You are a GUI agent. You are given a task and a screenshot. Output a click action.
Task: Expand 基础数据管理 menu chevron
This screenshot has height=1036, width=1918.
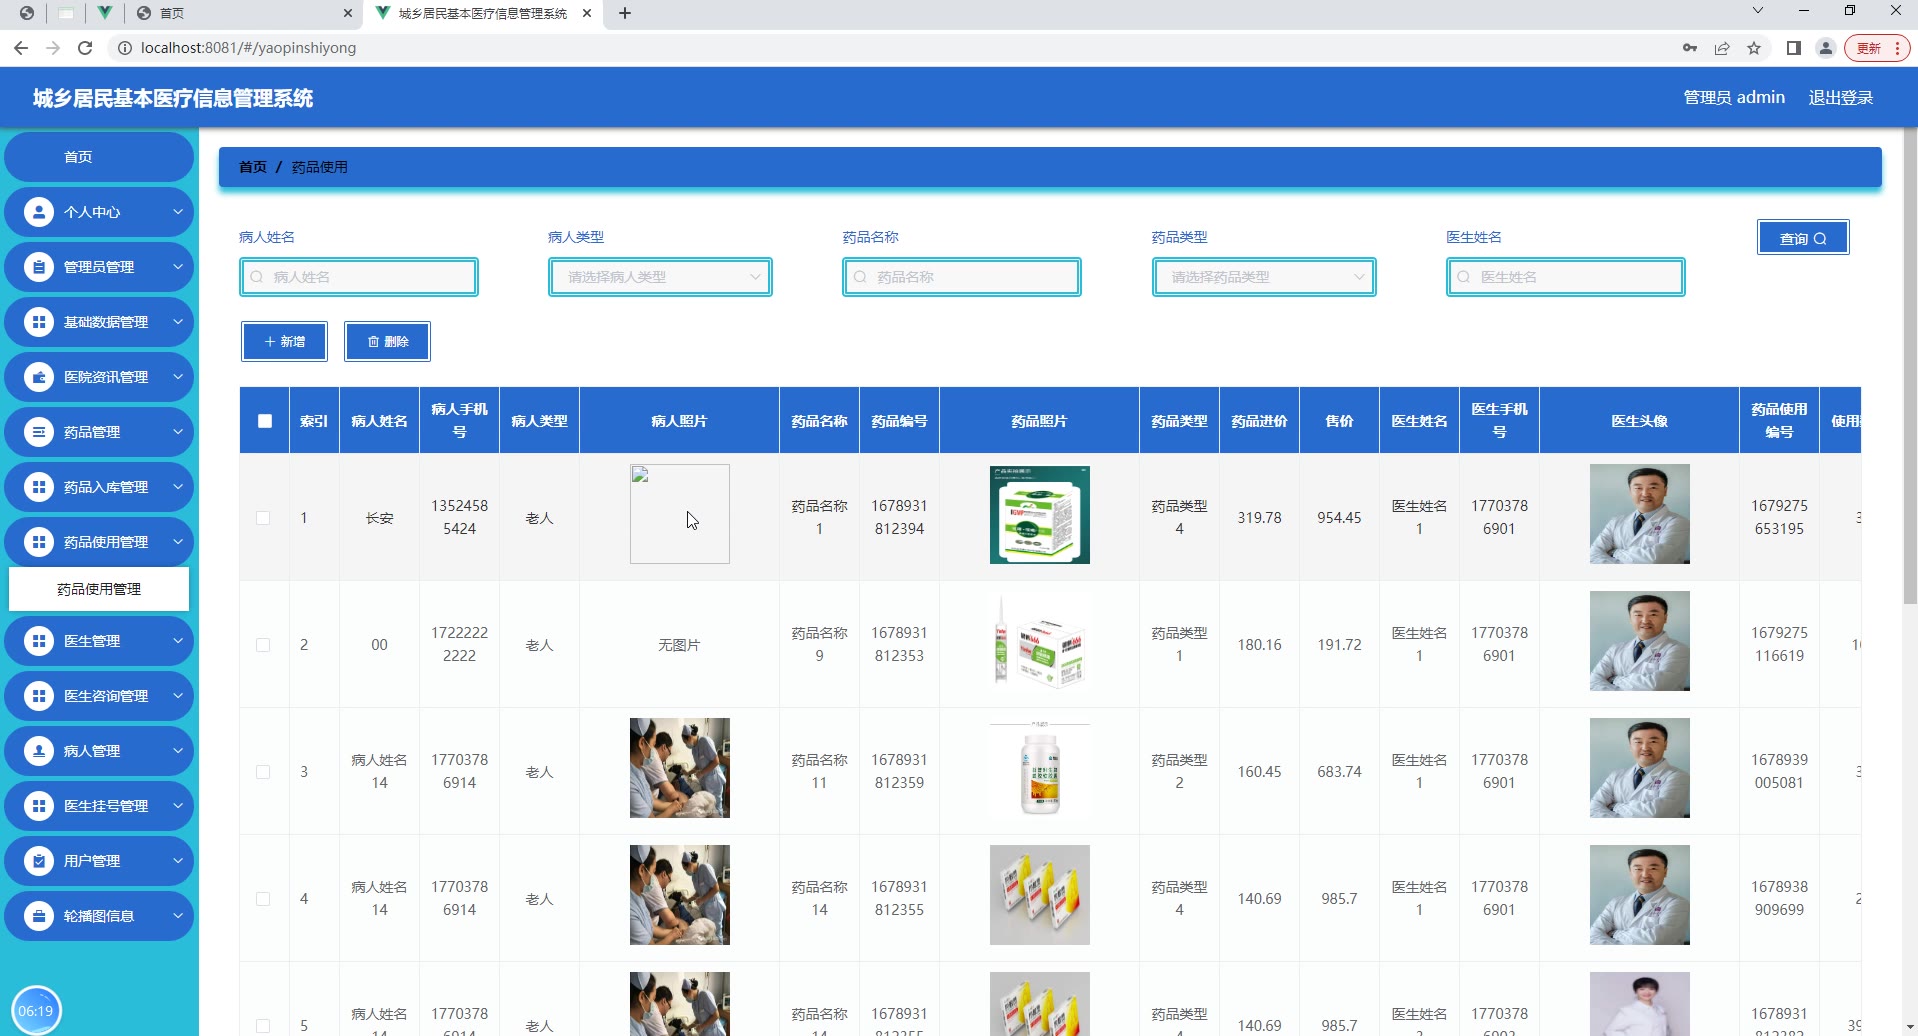177,322
